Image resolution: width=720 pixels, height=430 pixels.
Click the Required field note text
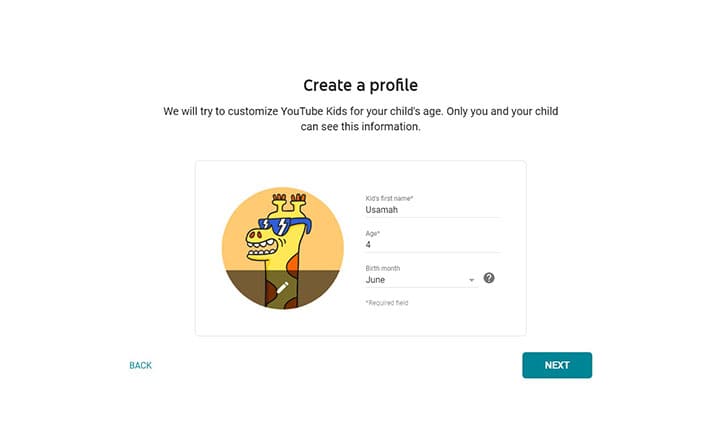tap(387, 302)
